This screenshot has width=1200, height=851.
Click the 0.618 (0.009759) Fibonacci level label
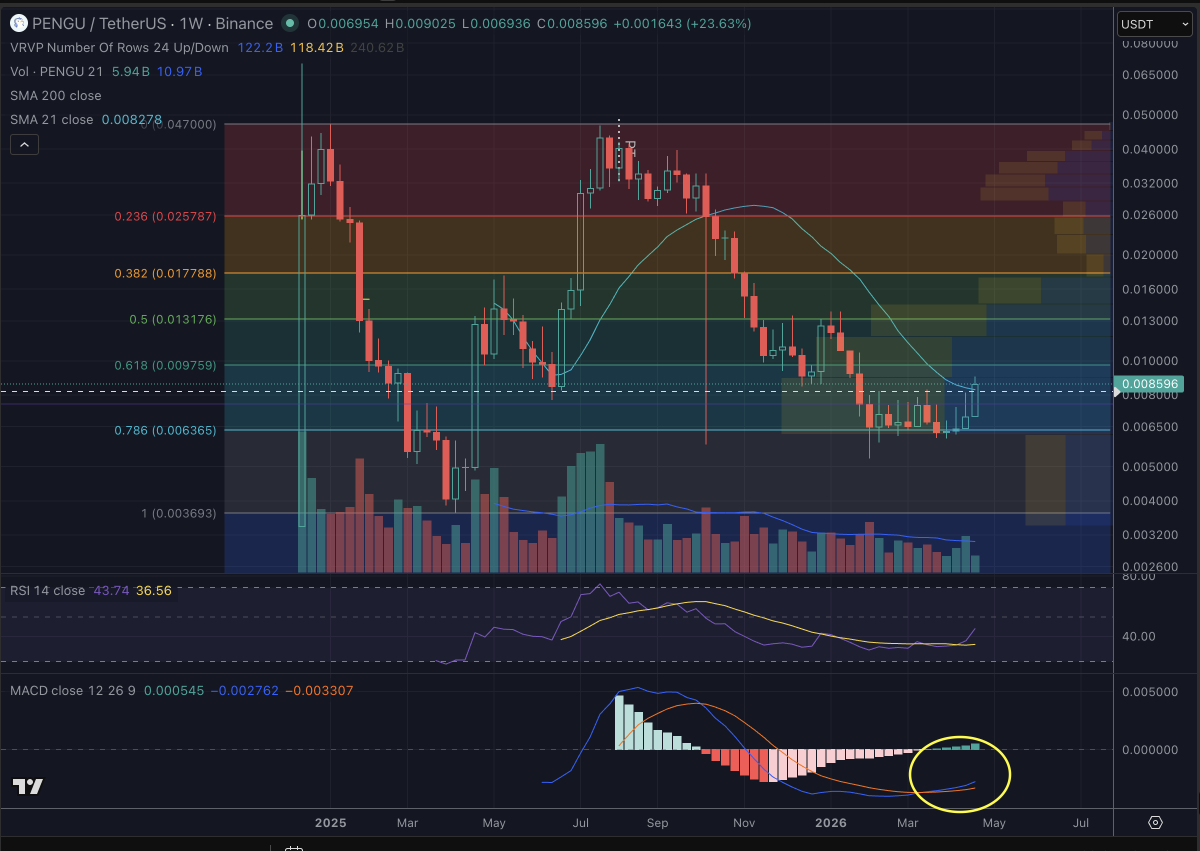tap(165, 365)
